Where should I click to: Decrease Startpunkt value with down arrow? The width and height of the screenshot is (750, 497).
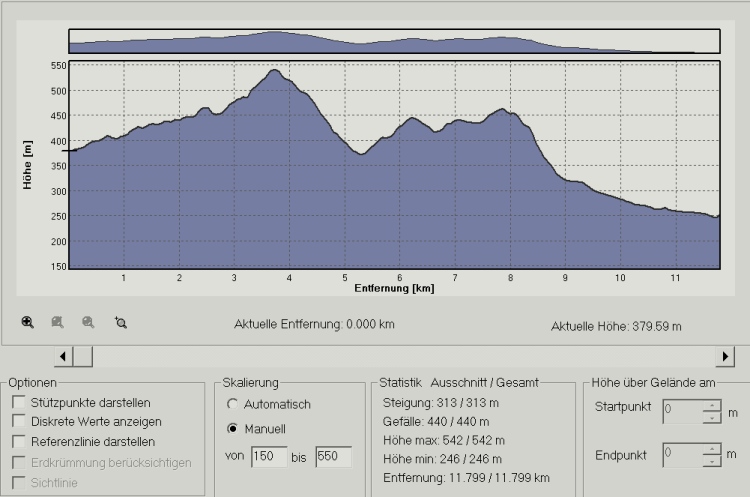[x=712, y=418]
